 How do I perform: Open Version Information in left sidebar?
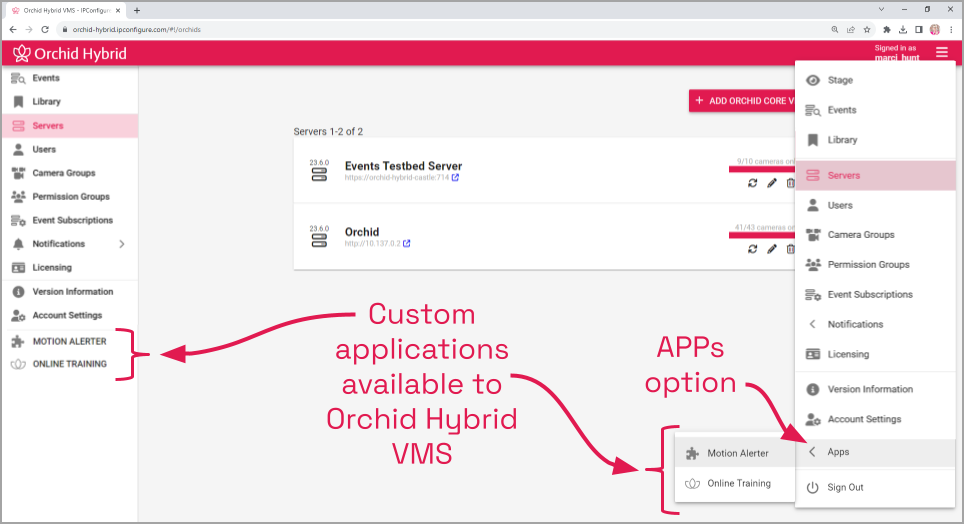[x=69, y=292]
